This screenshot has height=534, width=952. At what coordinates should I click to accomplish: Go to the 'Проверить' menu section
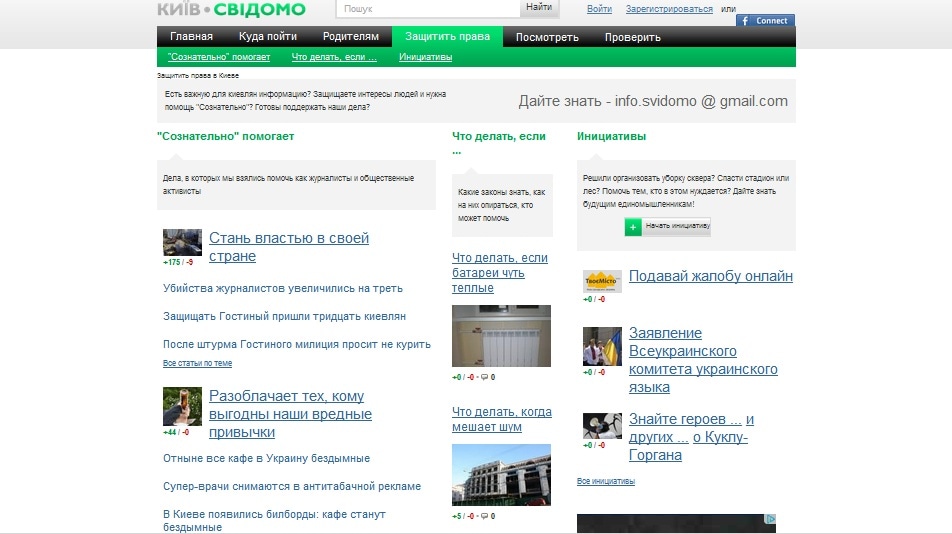click(632, 37)
